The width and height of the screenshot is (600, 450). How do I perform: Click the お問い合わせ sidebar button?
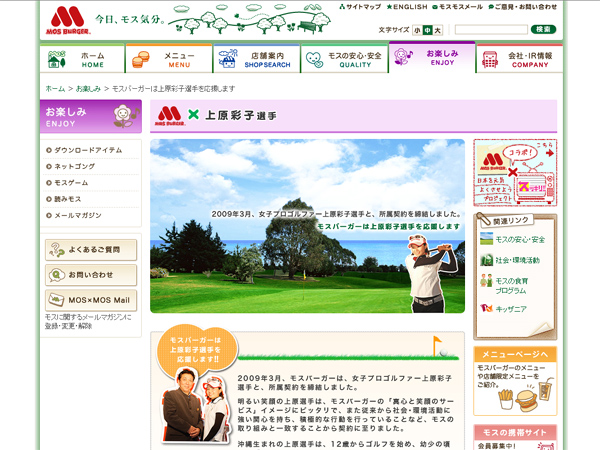click(x=91, y=275)
